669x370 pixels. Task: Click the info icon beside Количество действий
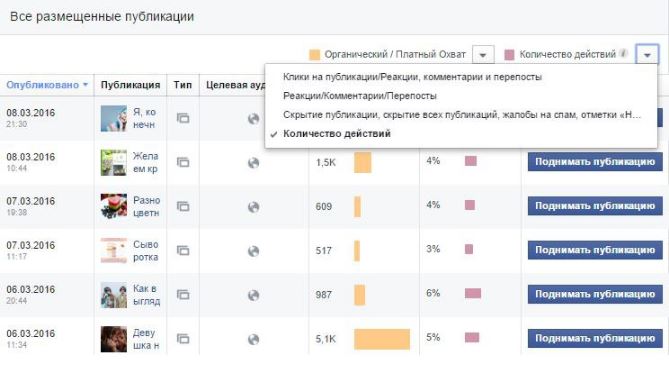[x=623, y=54]
